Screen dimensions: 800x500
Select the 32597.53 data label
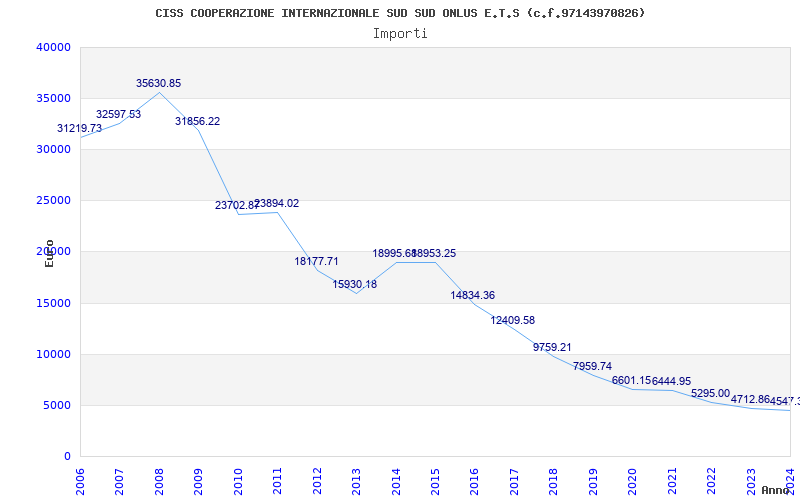(x=118, y=114)
